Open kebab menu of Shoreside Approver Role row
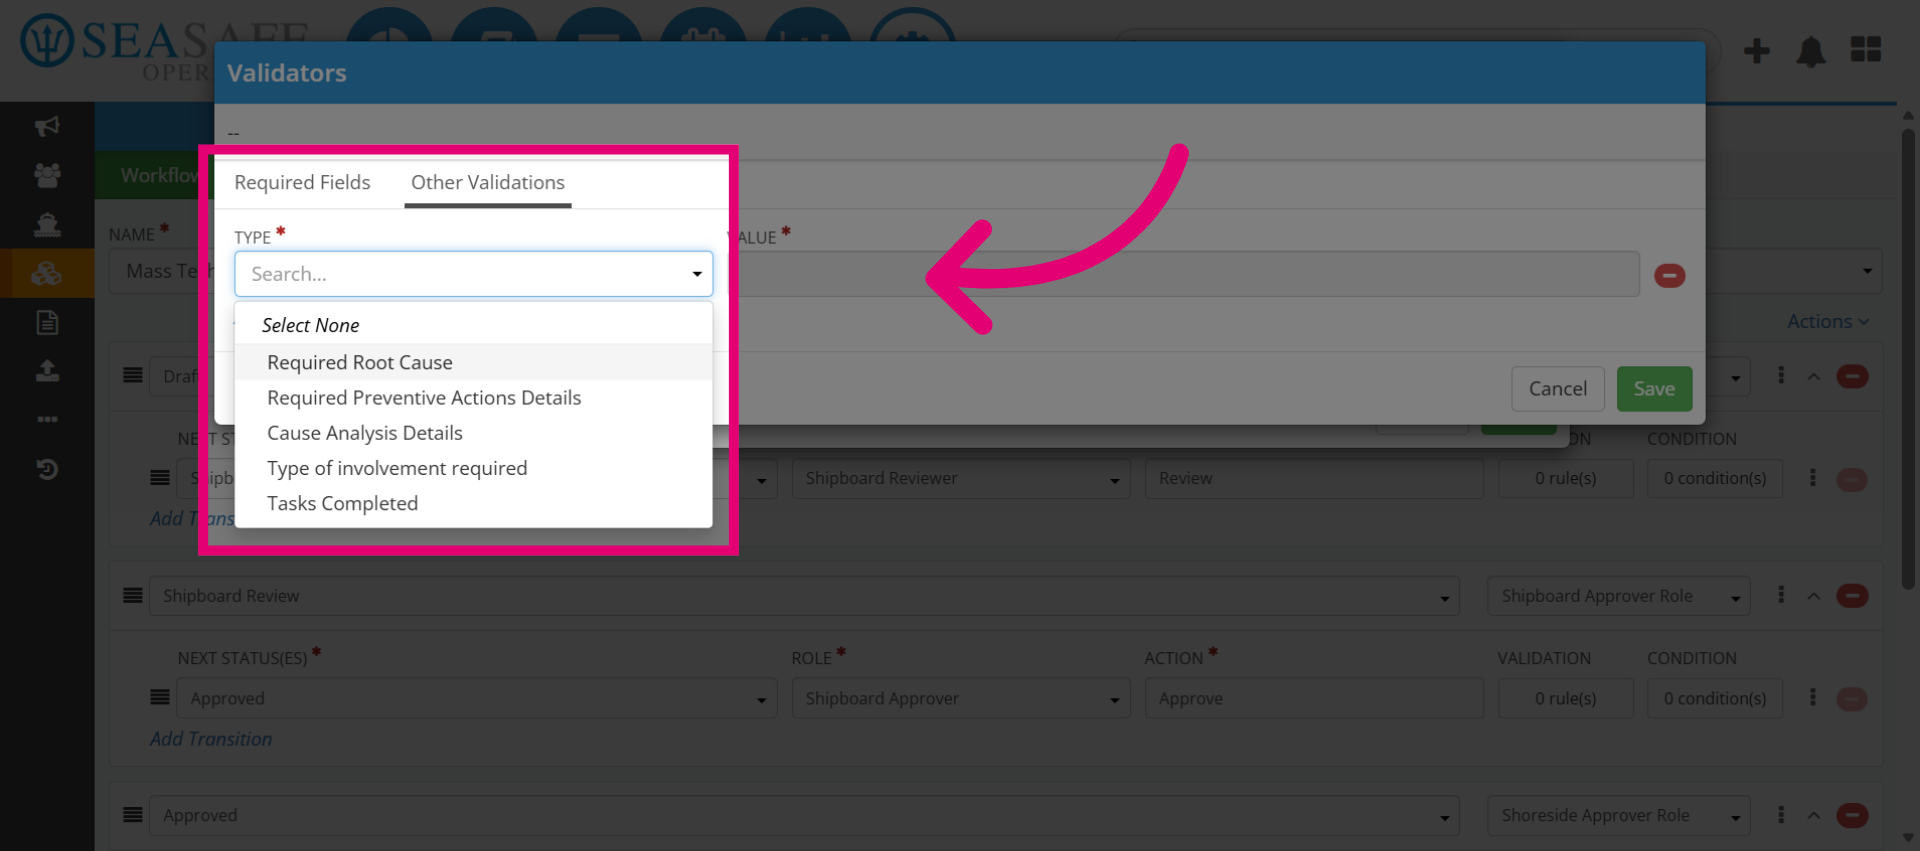The height and width of the screenshot is (851, 1920). tap(1781, 815)
